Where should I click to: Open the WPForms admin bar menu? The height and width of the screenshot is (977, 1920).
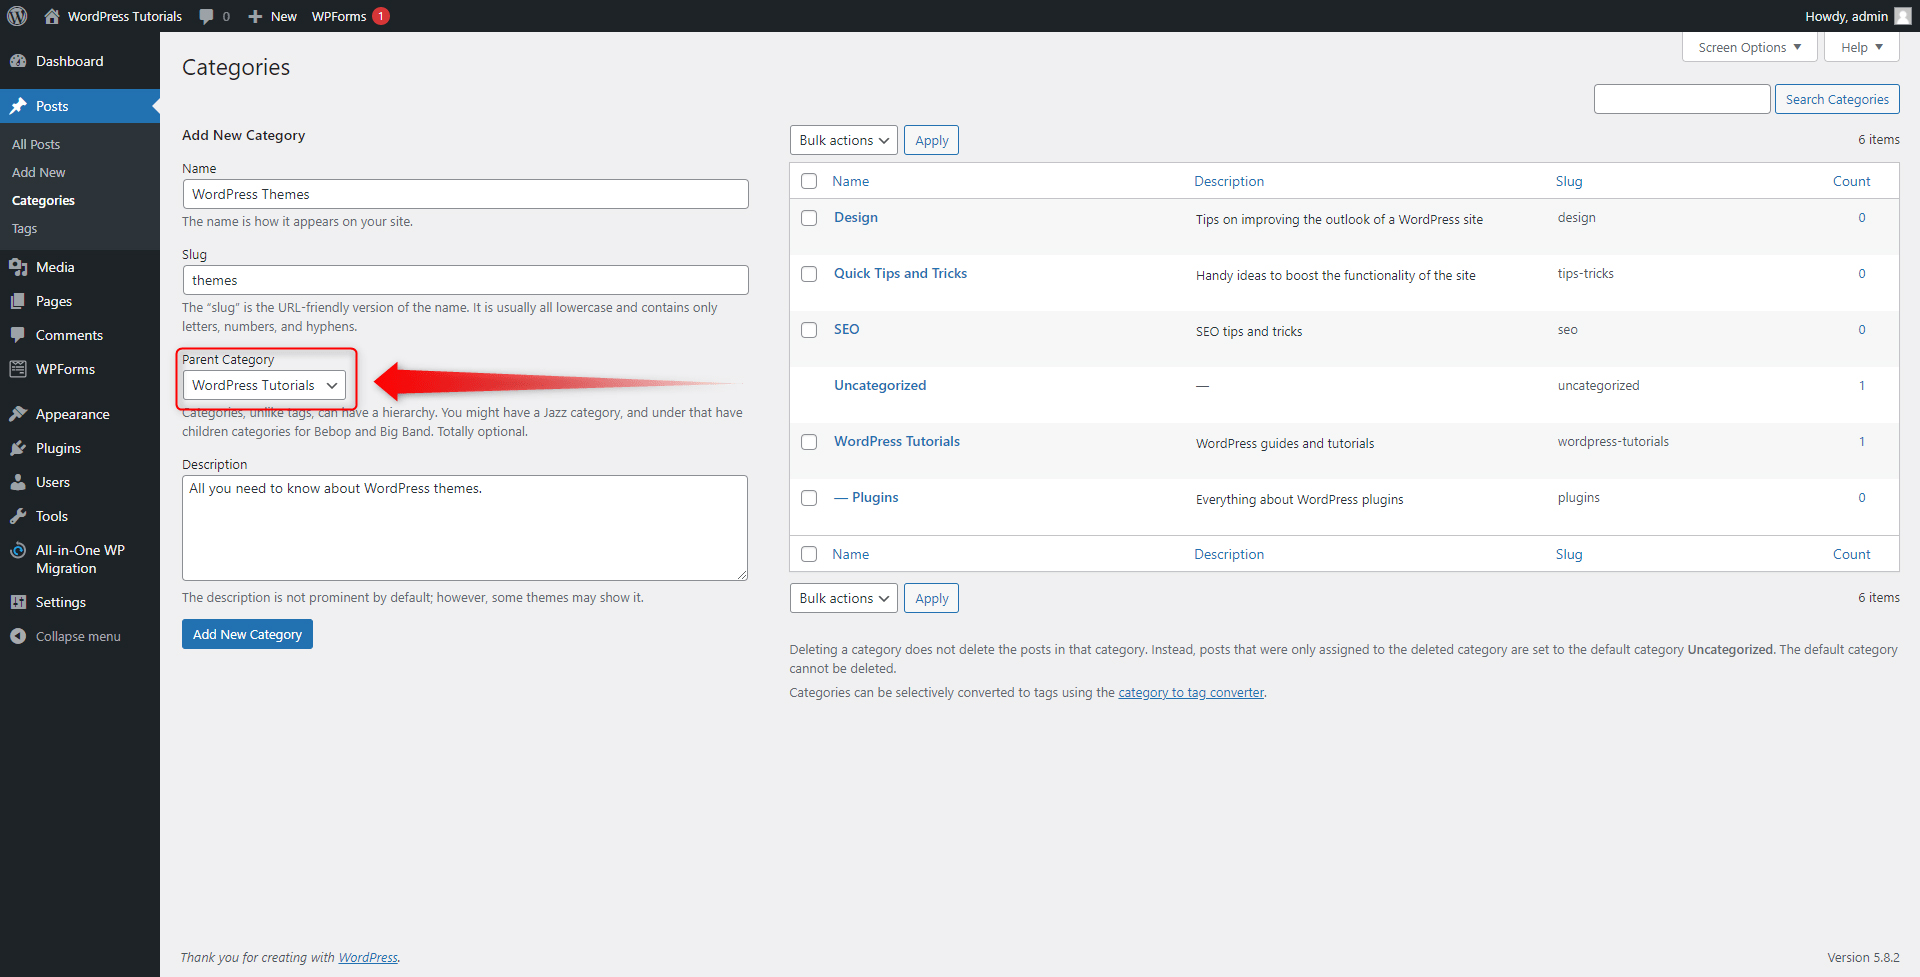point(349,16)
